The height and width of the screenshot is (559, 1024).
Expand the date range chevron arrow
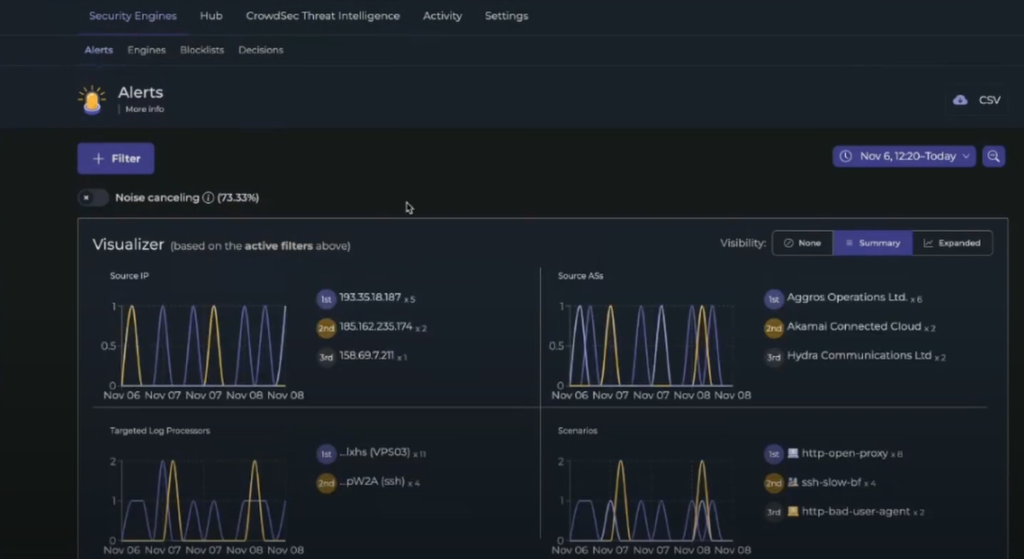pyautogui.click(x=966, y=156)
